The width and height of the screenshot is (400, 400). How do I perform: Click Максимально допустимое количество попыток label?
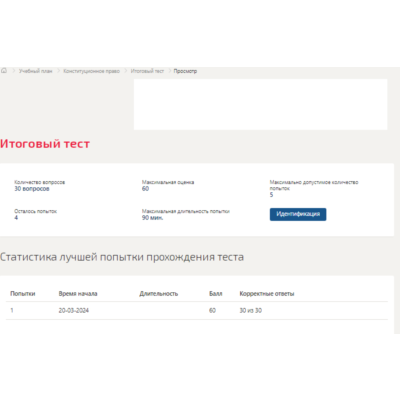314,185
